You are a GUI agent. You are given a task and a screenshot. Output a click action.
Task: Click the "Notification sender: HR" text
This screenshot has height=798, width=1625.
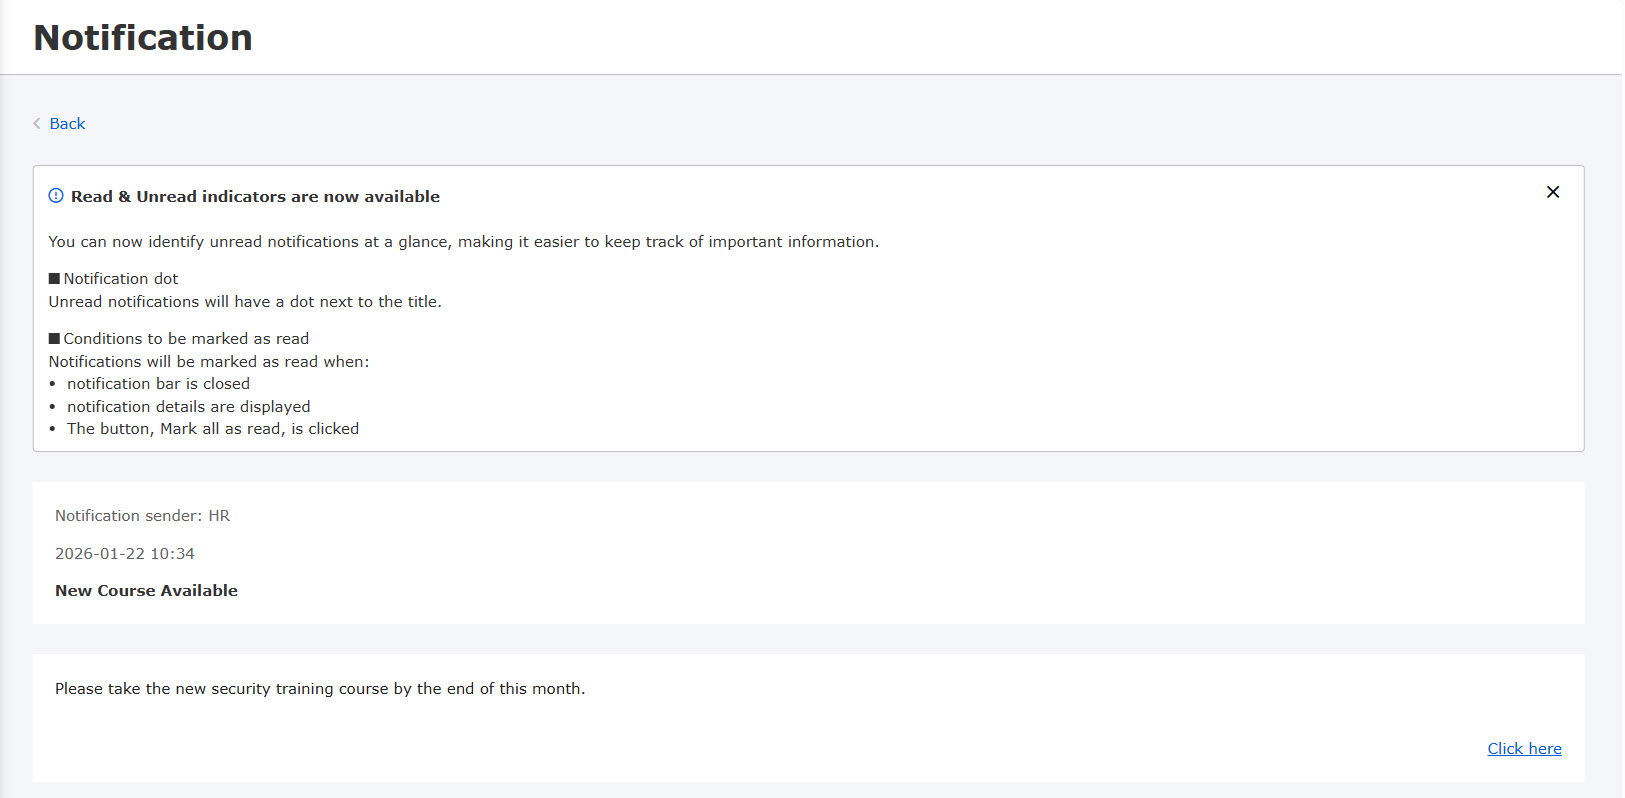142,516
